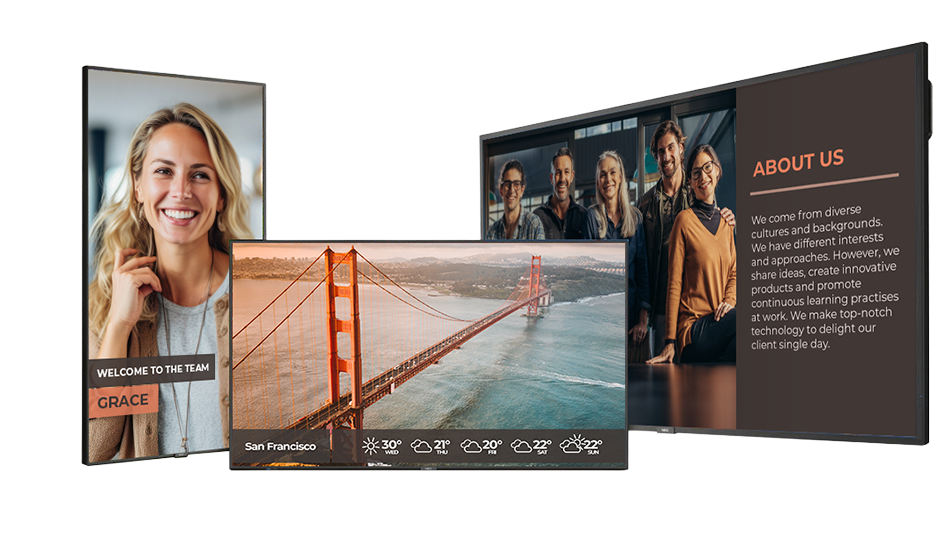Click the WELCOME TO THE TEAM banner

pos(152,370)
